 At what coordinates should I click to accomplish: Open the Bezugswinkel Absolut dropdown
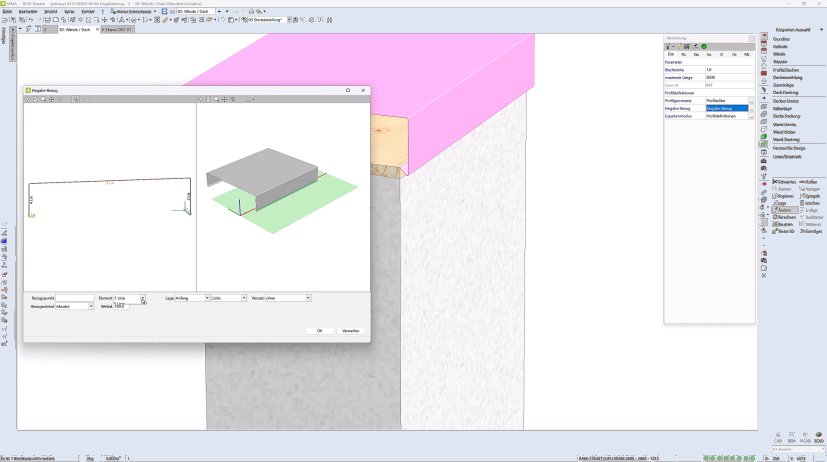[x=96, y=307]
